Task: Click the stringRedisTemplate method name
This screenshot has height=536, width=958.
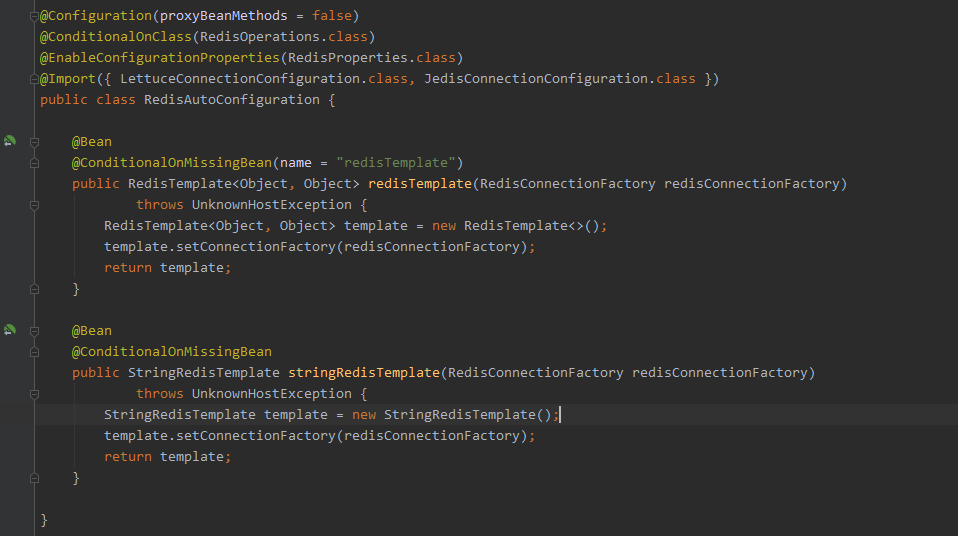Action: pyautogui.click(x=364, y=372)
